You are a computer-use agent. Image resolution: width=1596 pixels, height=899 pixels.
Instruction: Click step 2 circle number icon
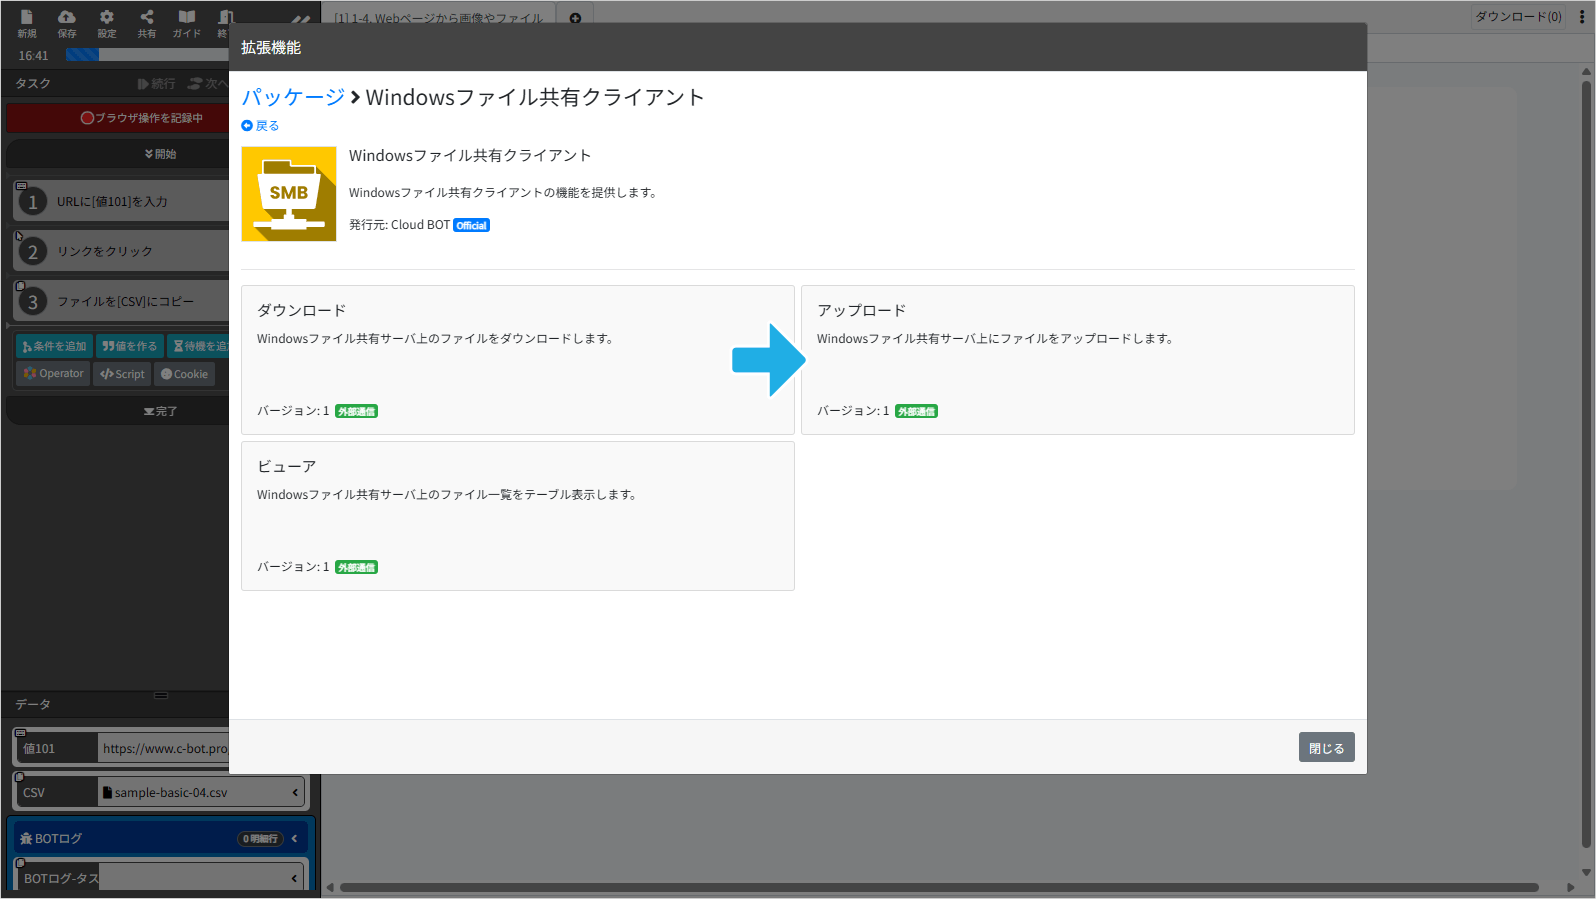[x=33, y=252]
